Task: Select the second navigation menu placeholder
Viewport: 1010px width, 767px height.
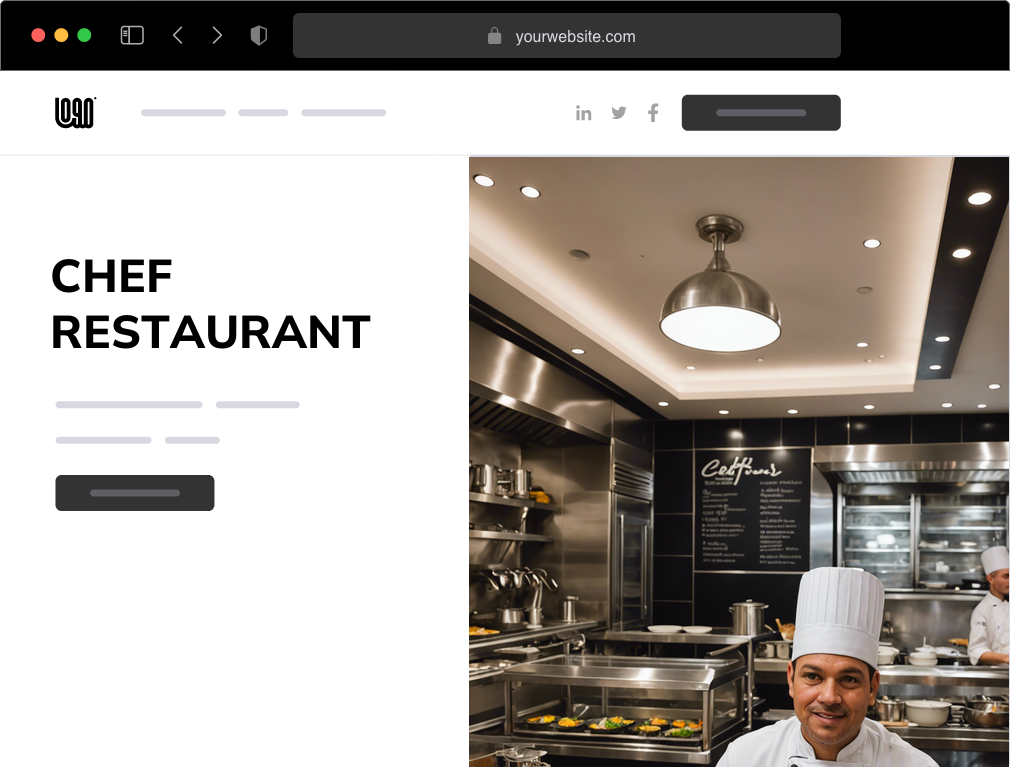Action: coord(263,113)
